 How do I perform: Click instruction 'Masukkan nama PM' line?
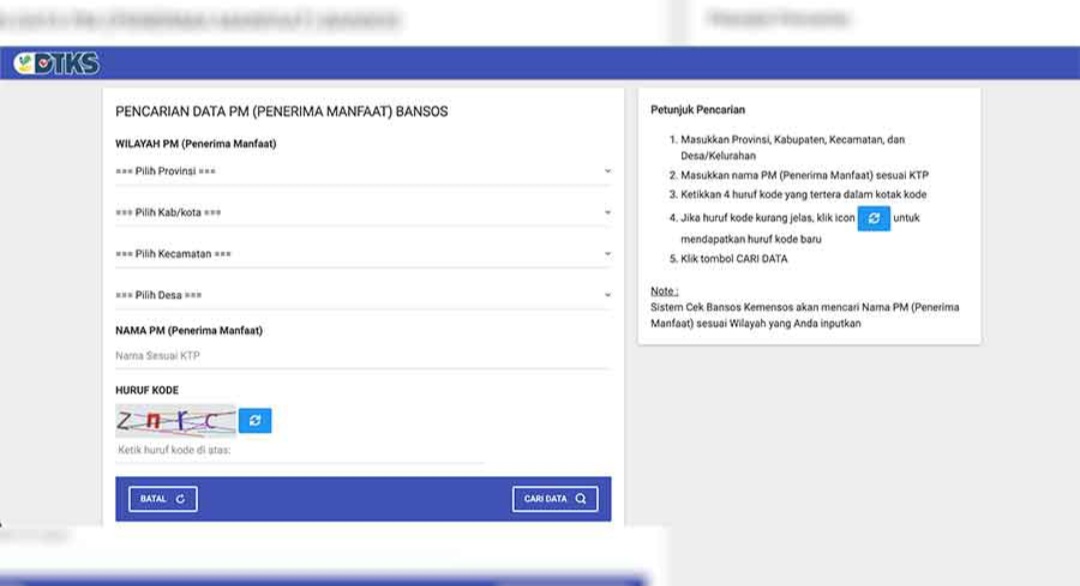pos(804,176)
